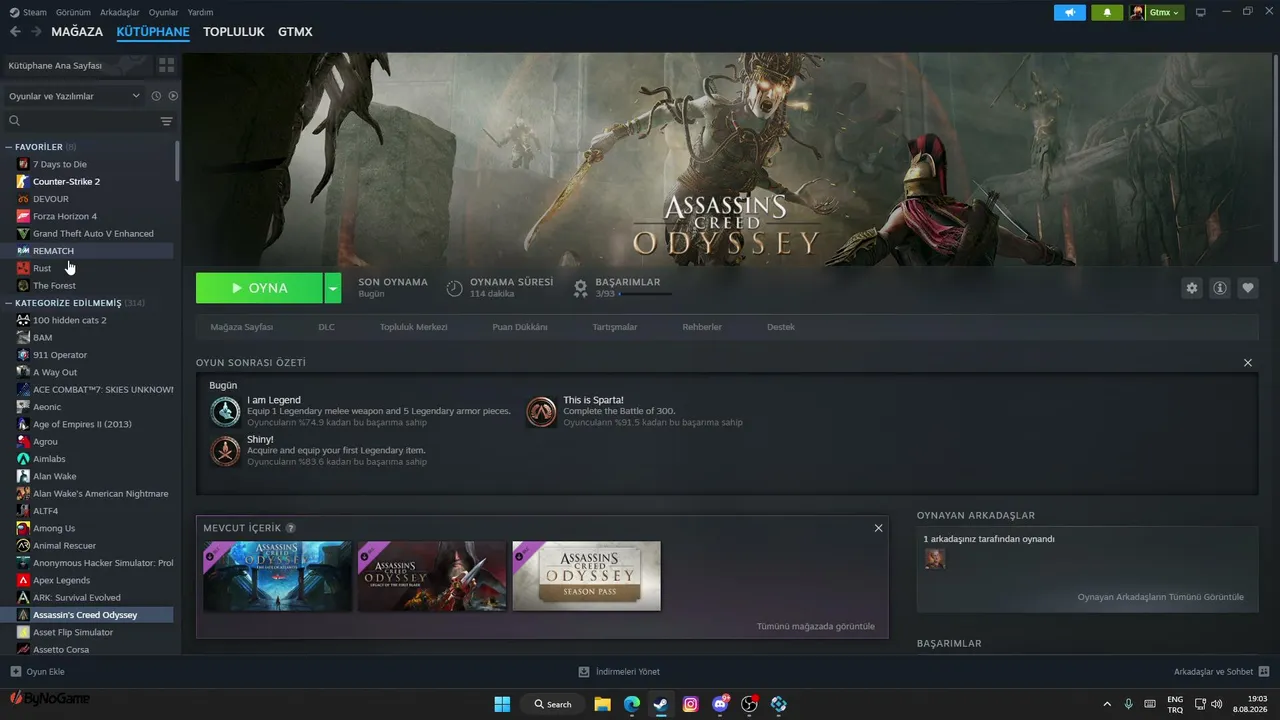The image size is (1280, 720).
Task: Go forward with the right navigation arrow
Action: pyautogui.click(x=36, y=32)
